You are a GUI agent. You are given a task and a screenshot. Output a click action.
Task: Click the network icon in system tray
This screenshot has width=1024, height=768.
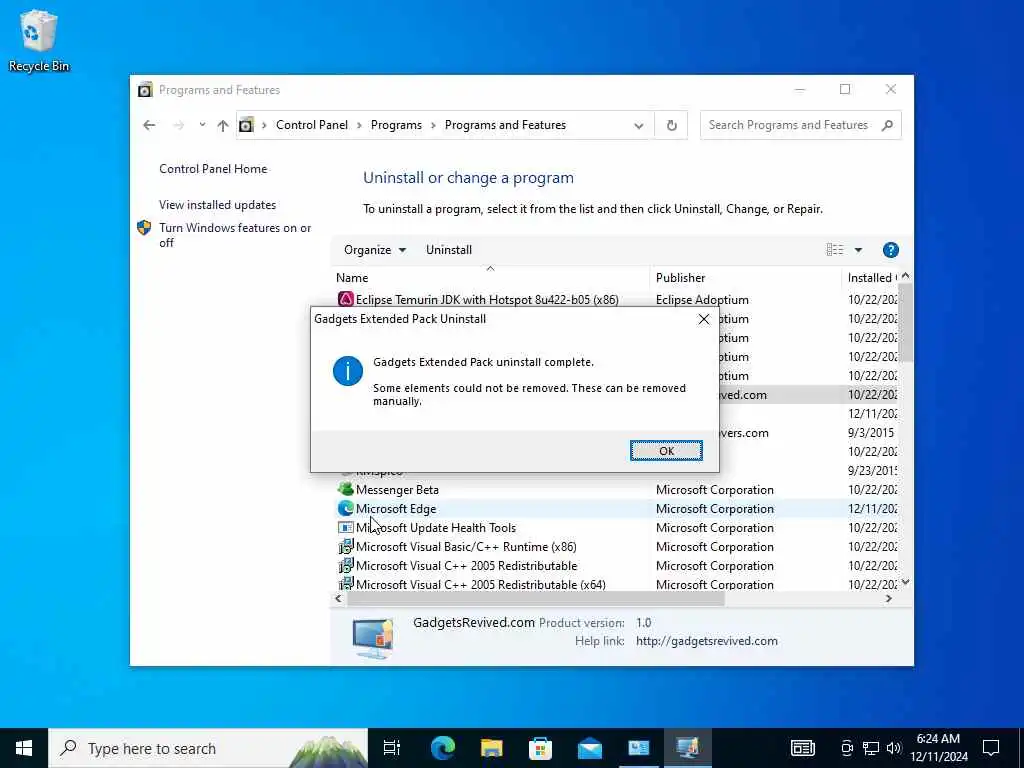[x=871, y=748]
